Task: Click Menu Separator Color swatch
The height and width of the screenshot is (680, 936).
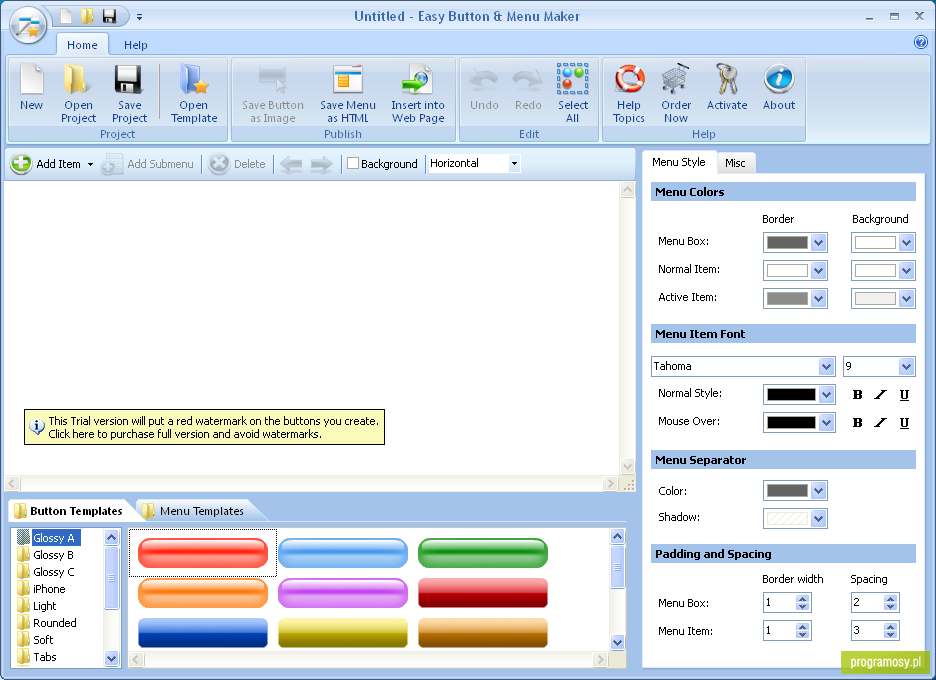Action: (x=787, y=491)
